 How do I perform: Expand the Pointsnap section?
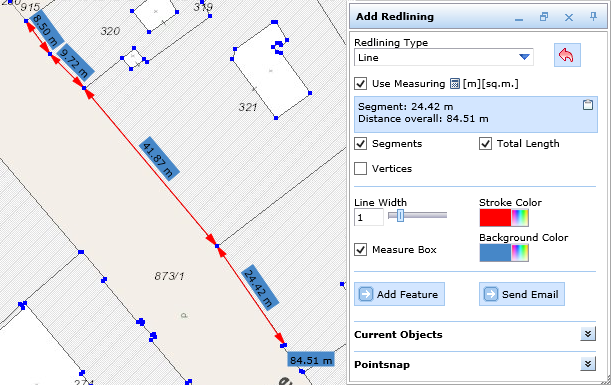(x=588, y=364)
